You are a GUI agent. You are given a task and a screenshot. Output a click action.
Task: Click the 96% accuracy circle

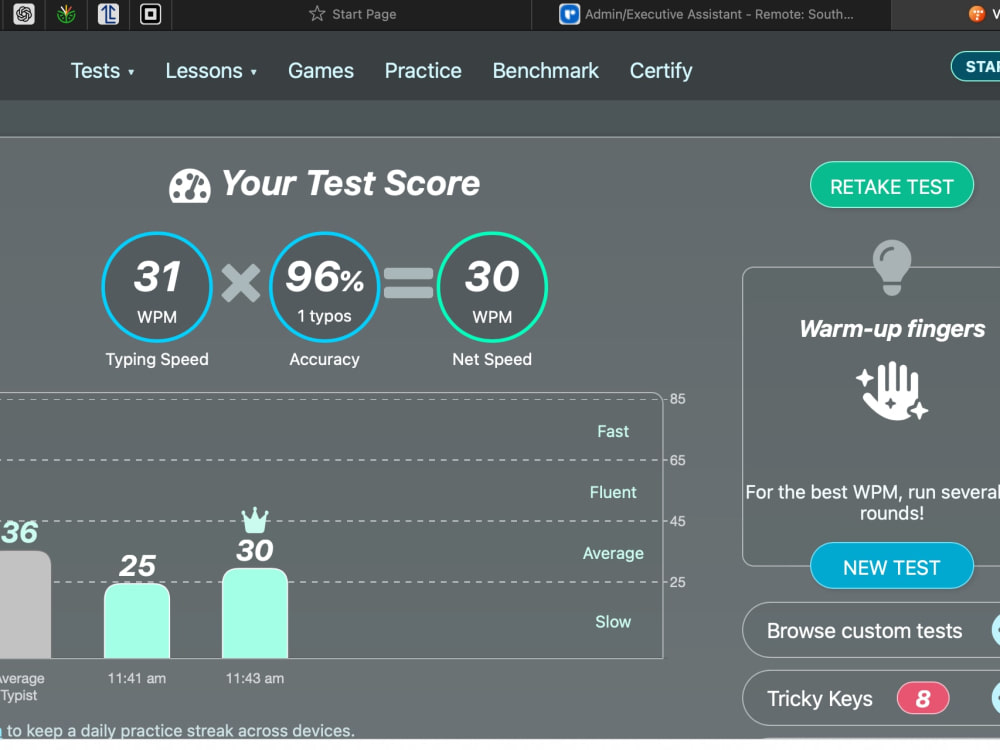tap(325, 287)
